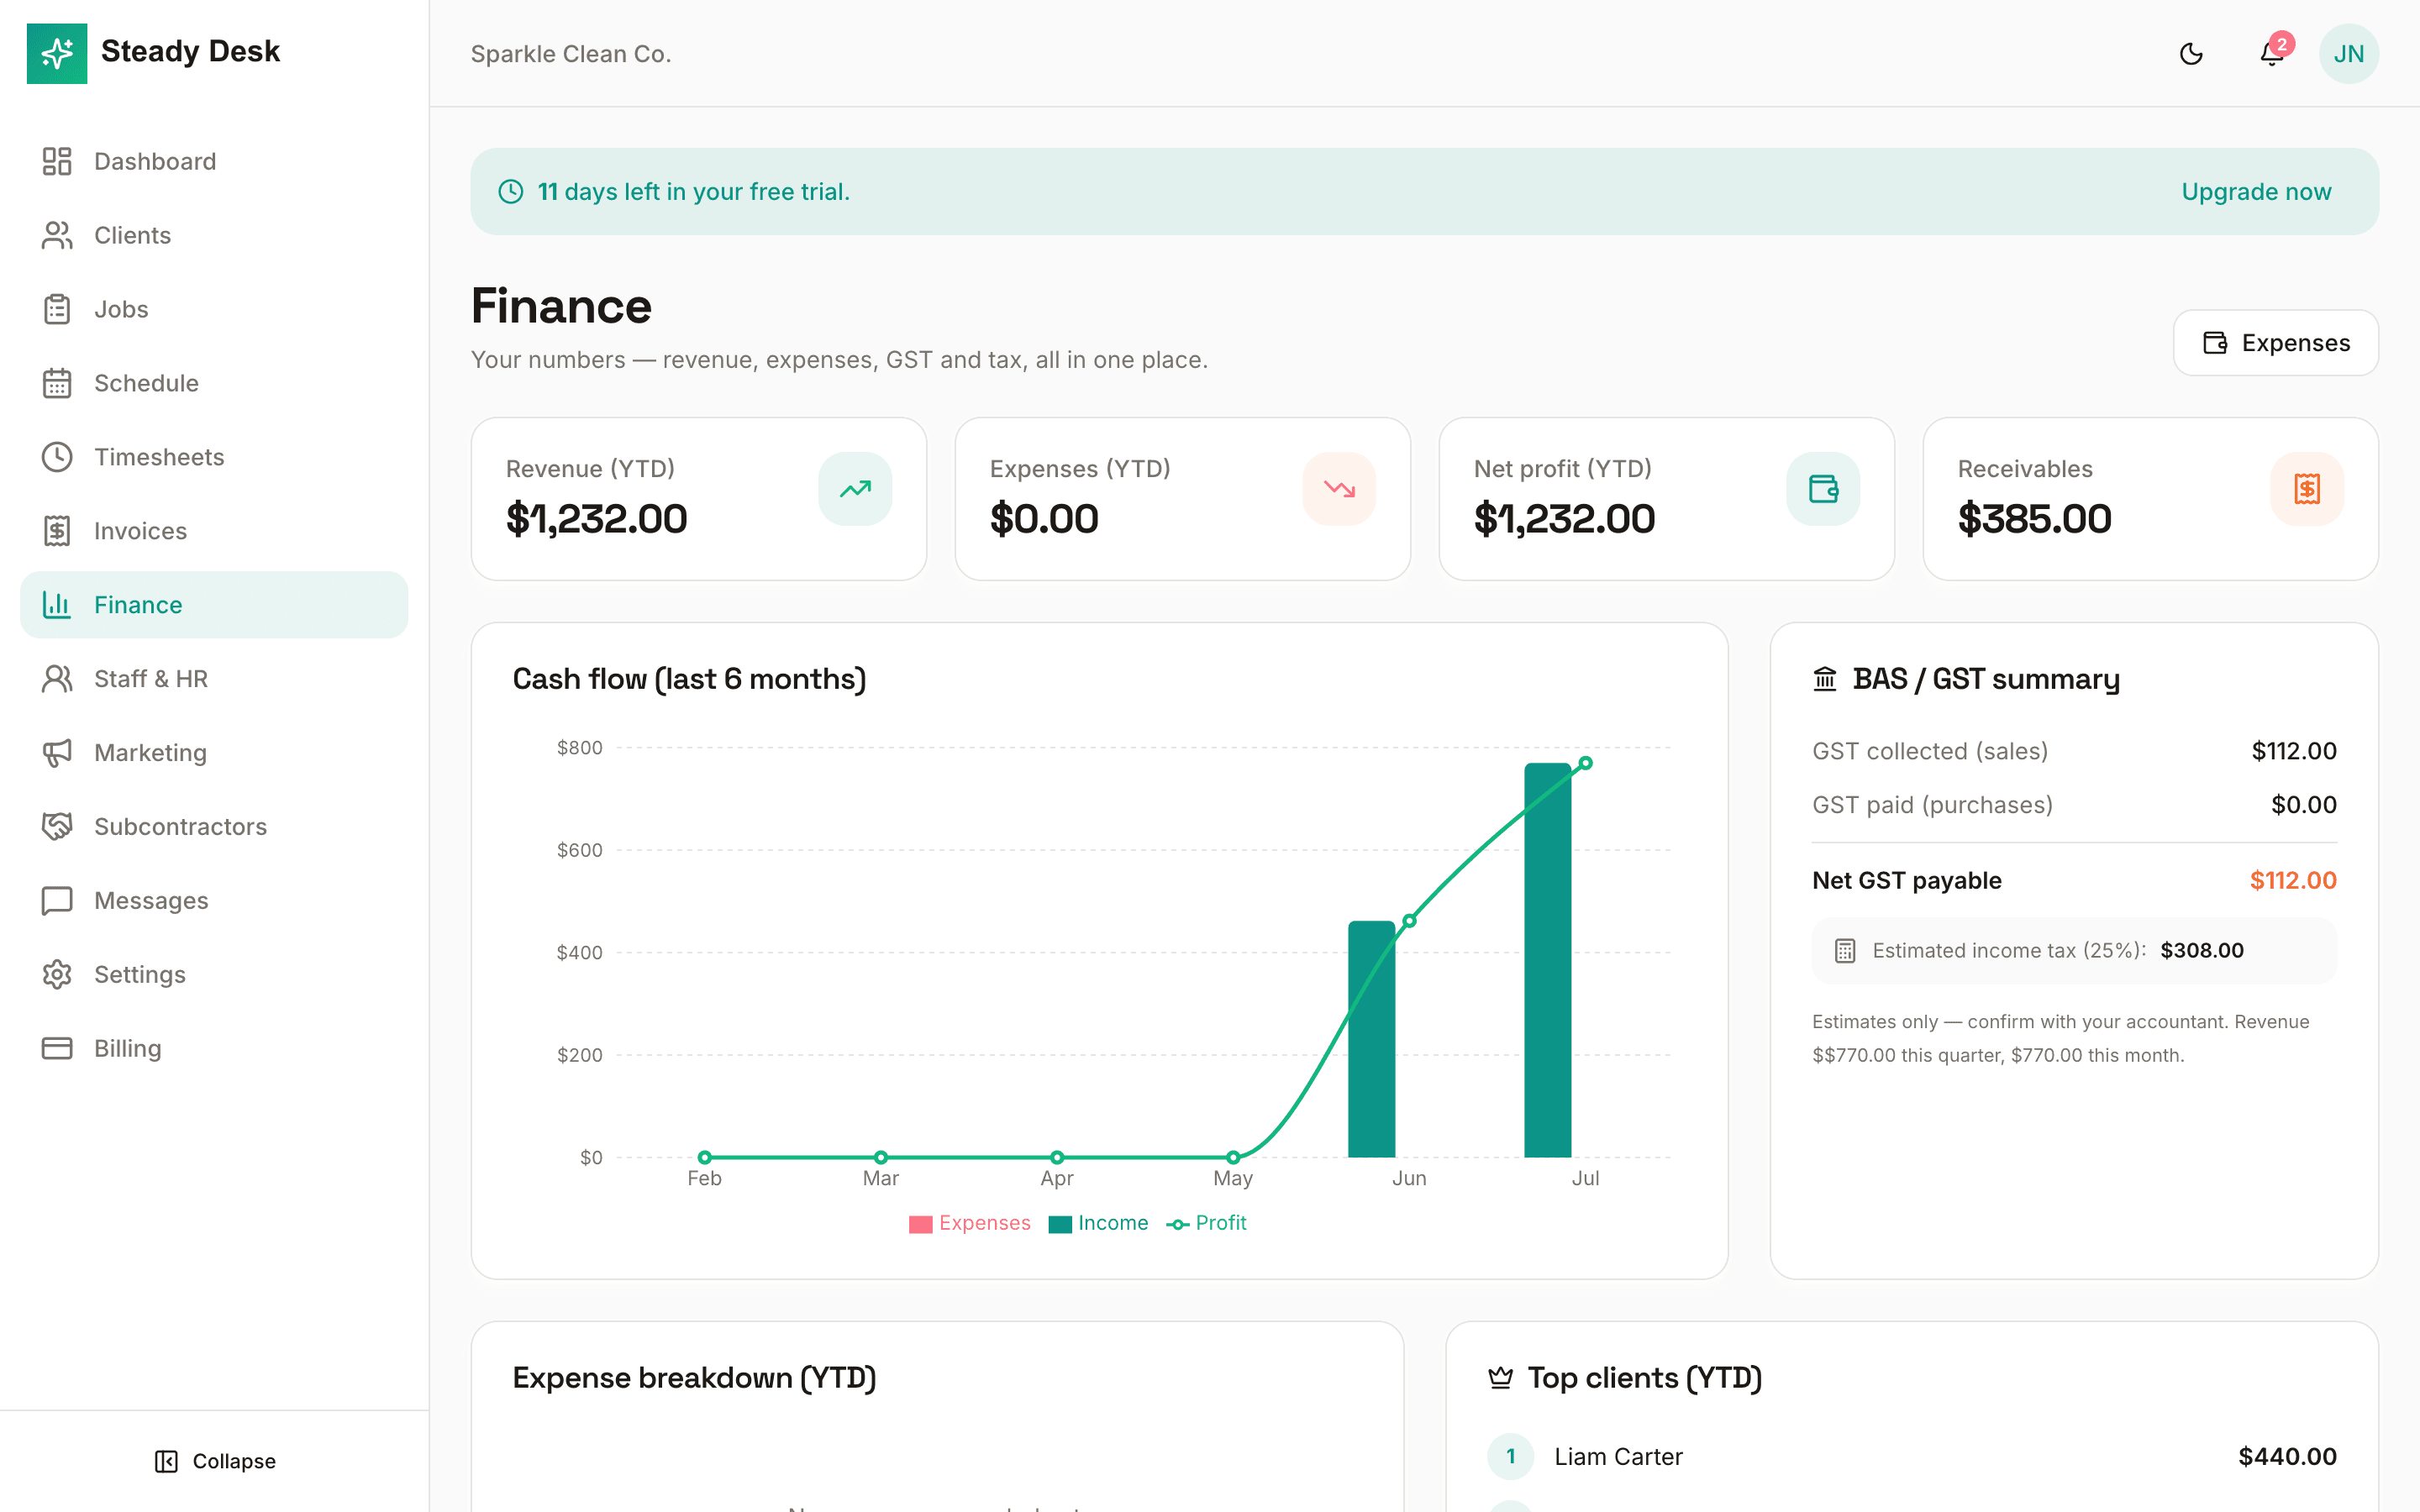The image size is (2420, 1512).
Task: Click the Feb profit data point
Action: coord(704,1157)
